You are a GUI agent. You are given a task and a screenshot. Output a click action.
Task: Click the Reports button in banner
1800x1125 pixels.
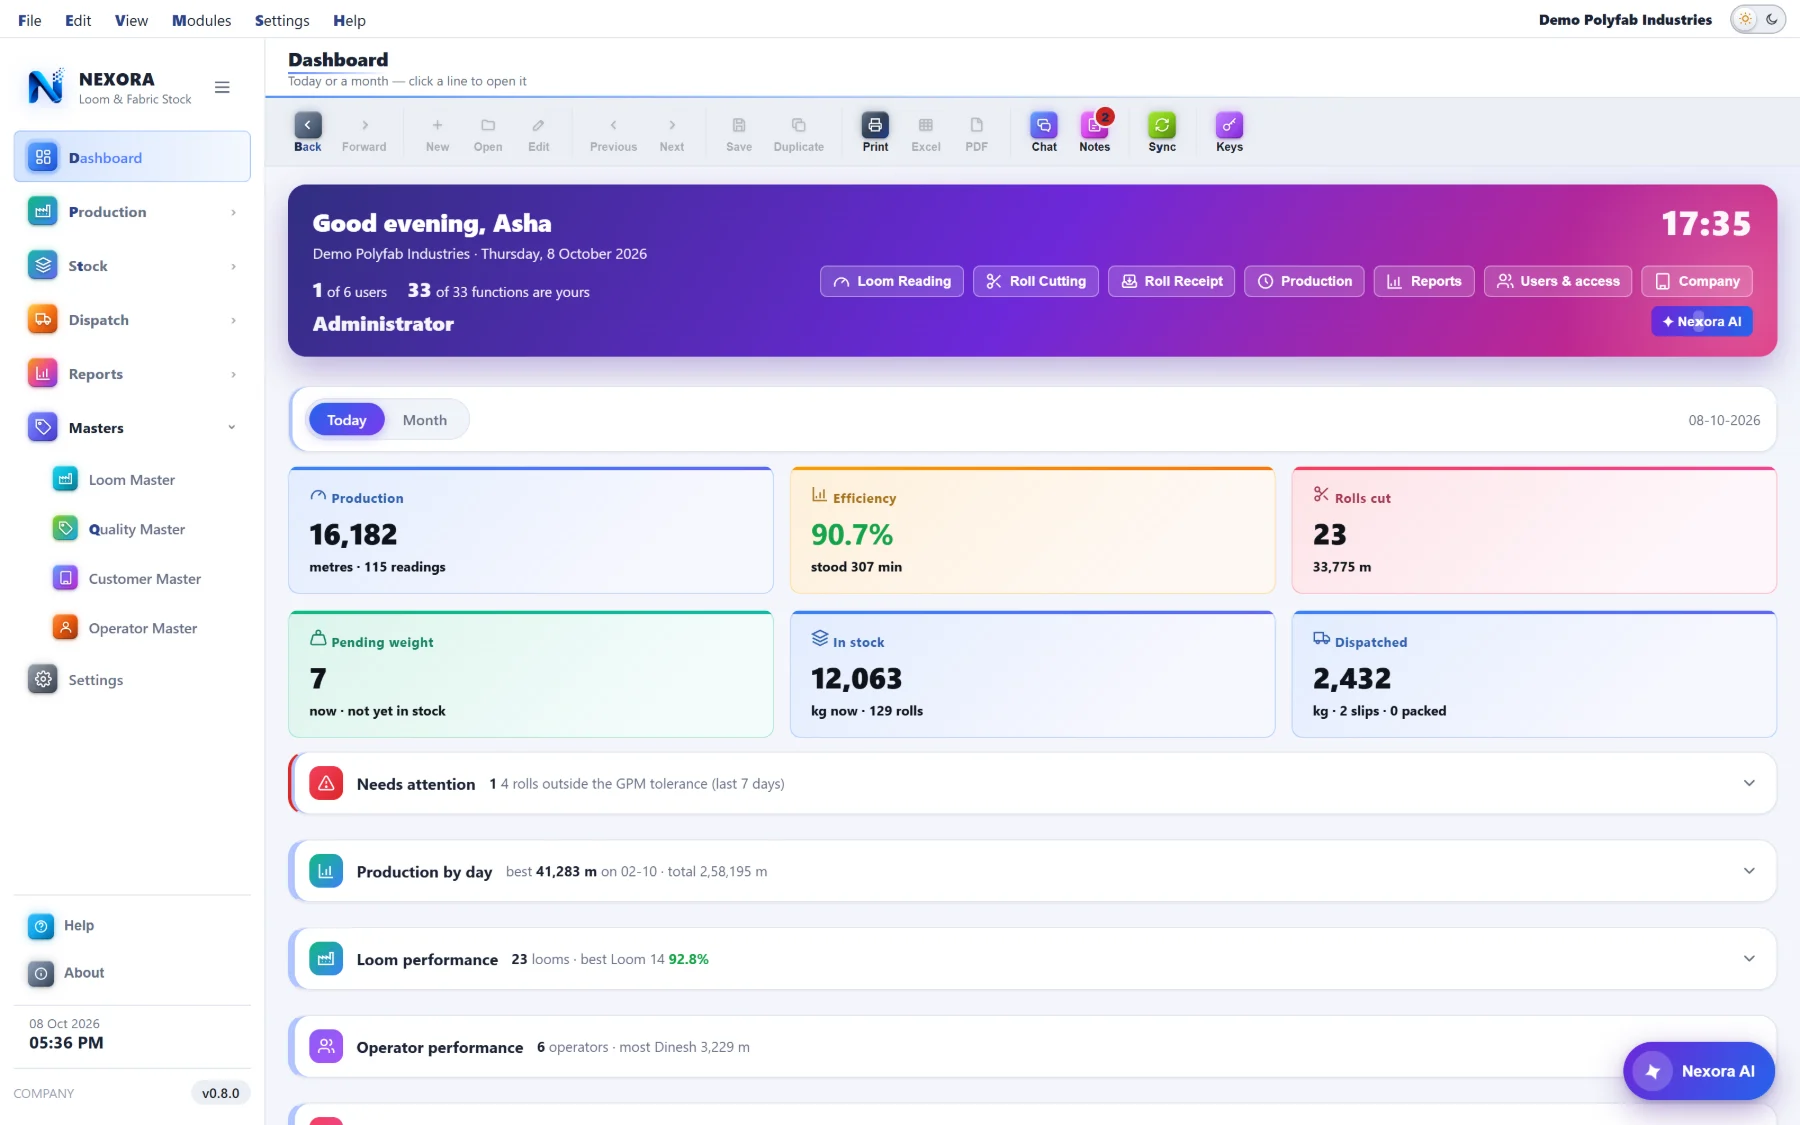click(1424, 281)
